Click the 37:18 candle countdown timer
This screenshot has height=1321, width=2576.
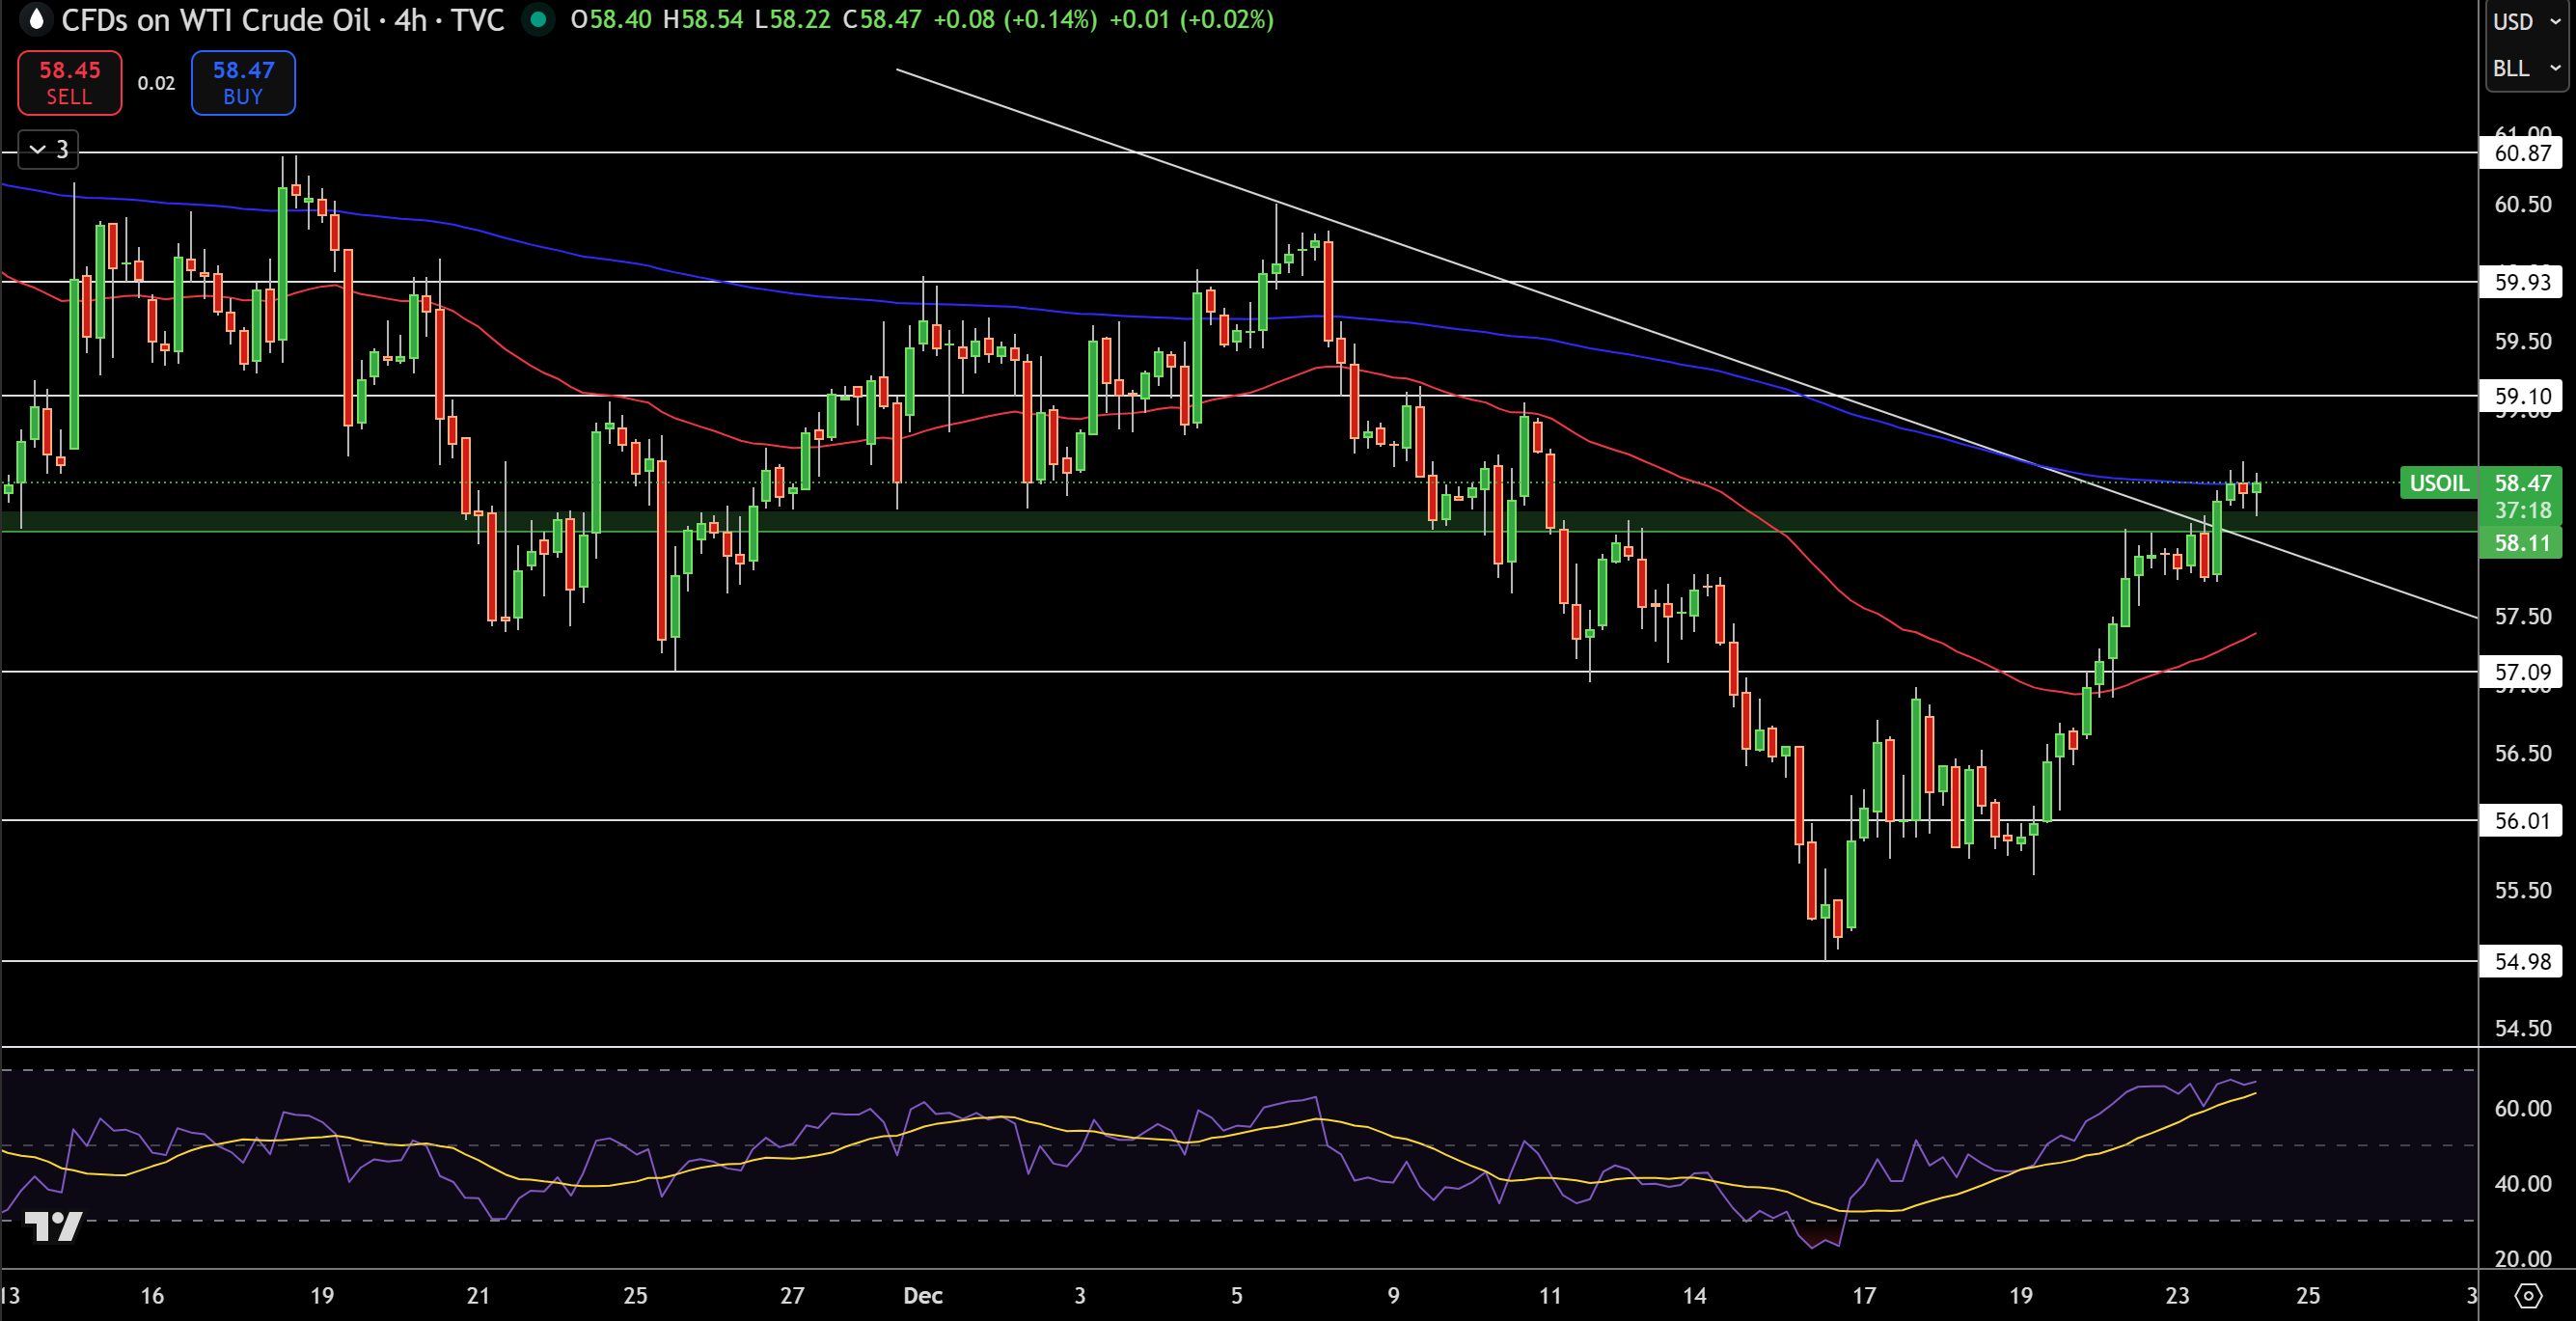(2521, 511)
